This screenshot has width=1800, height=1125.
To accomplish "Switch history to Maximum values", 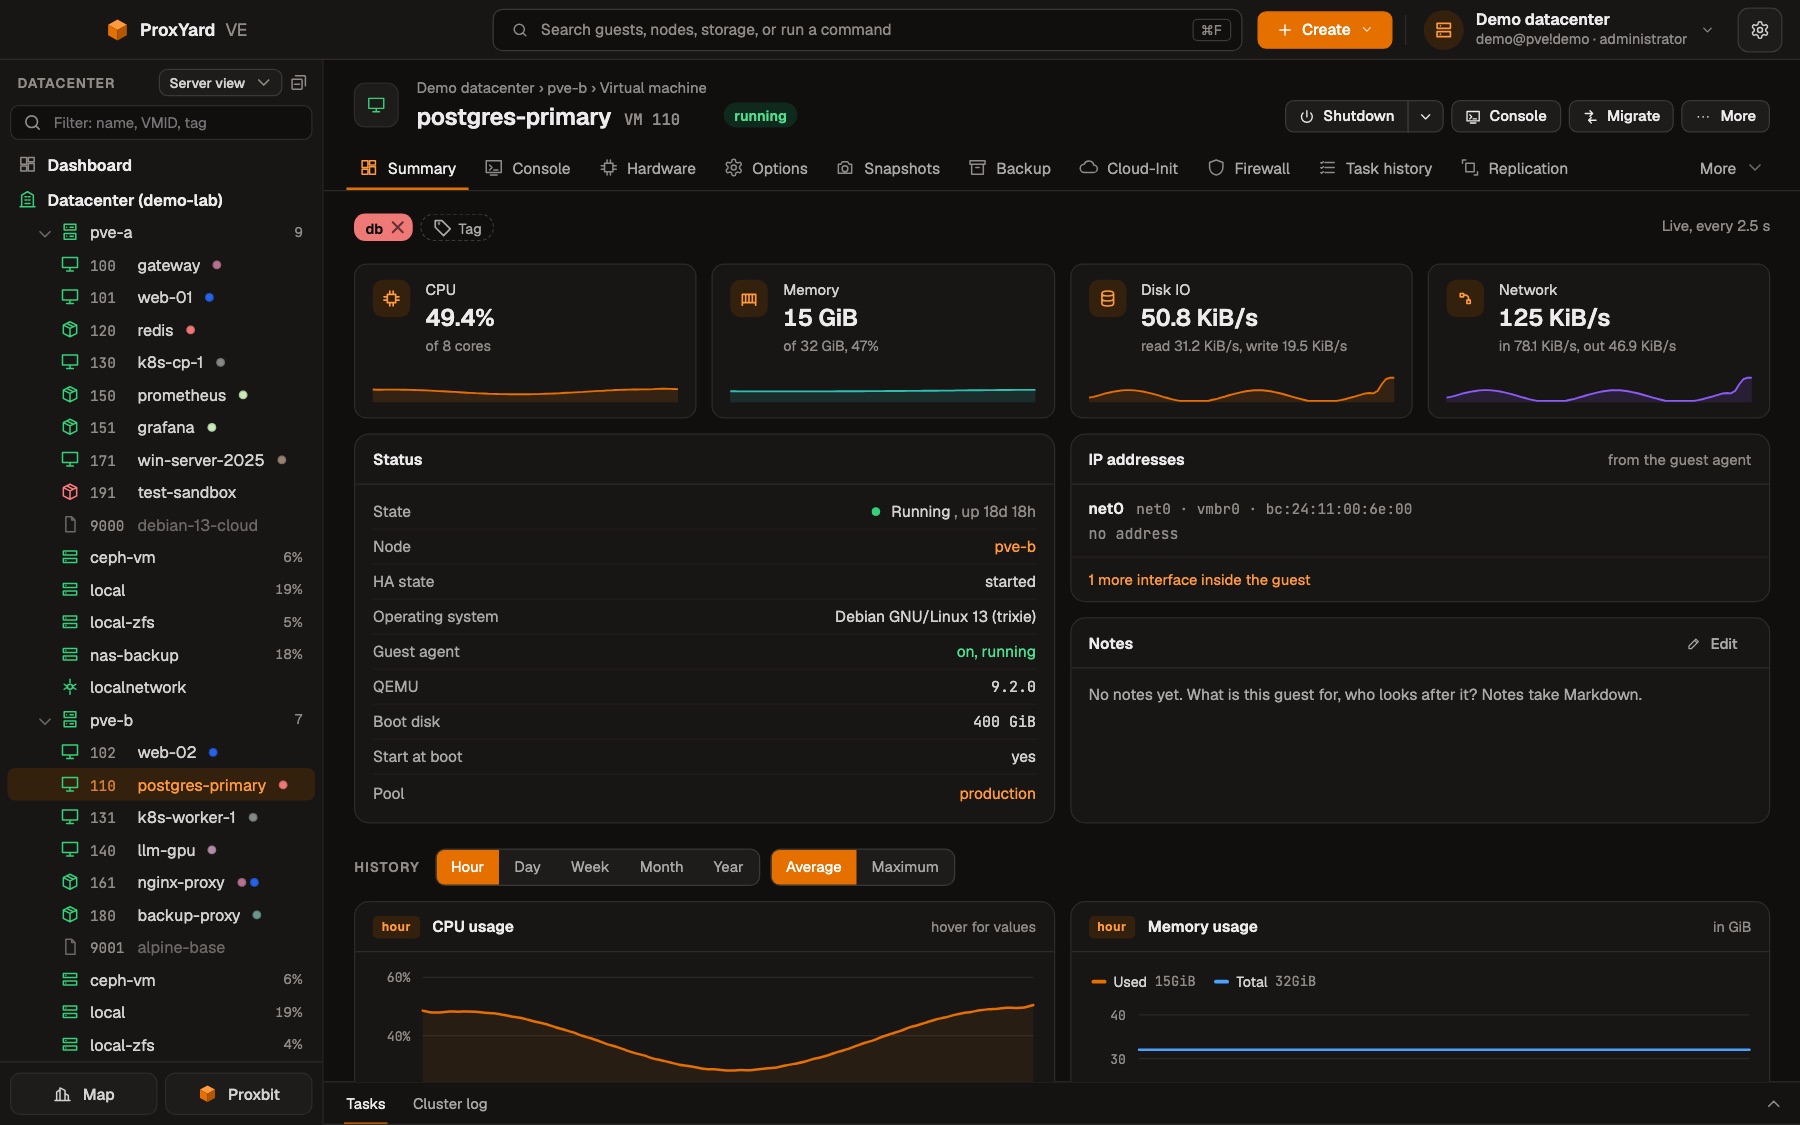I will pos(905,867).
